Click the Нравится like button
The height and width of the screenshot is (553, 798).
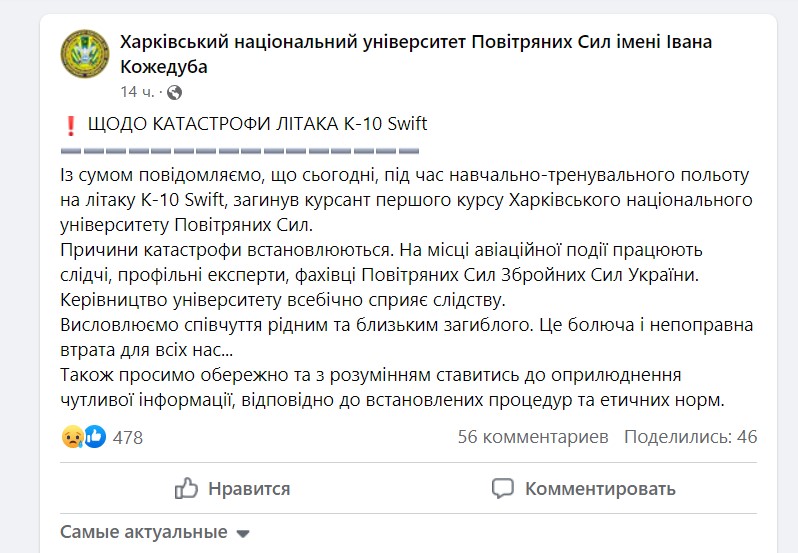(232, 488)
